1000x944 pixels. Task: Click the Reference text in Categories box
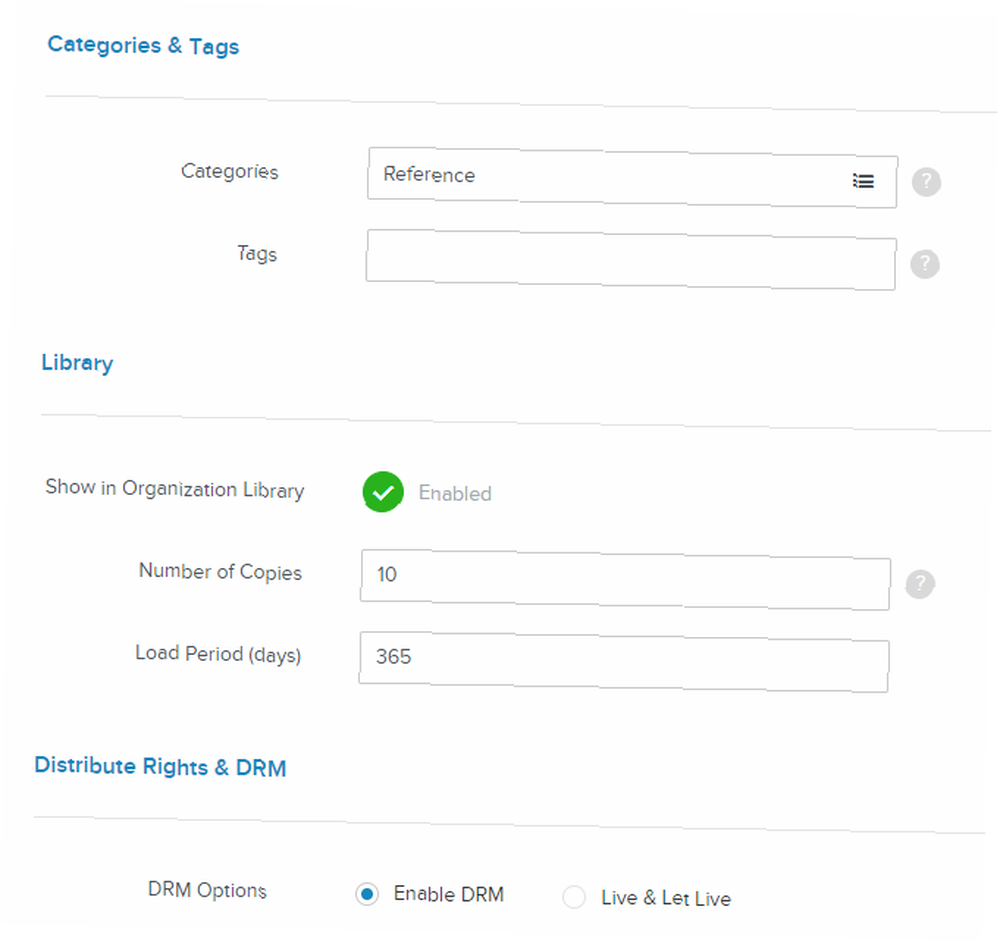pos(429,174)
